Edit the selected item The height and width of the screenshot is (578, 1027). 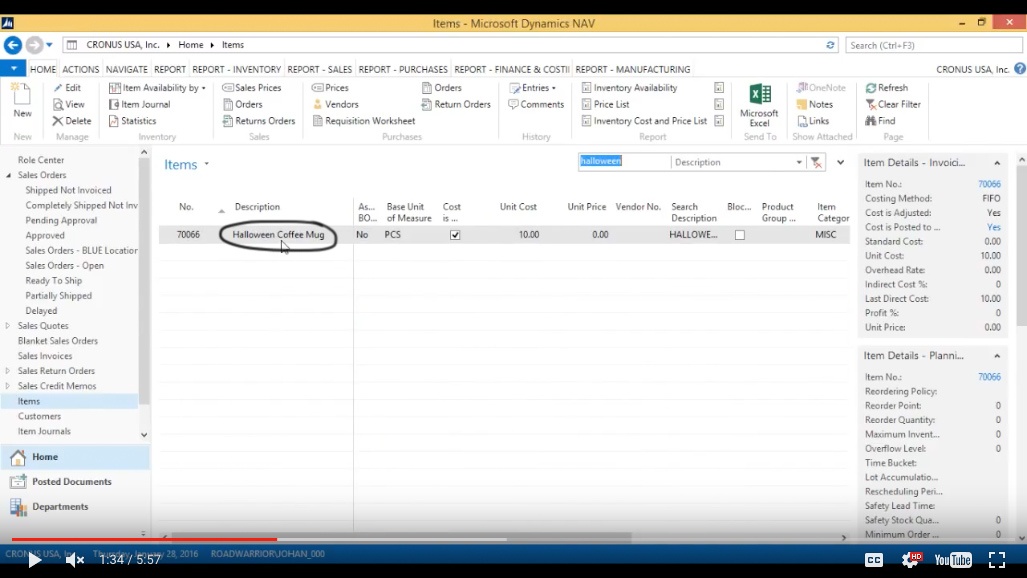[67, 88]
